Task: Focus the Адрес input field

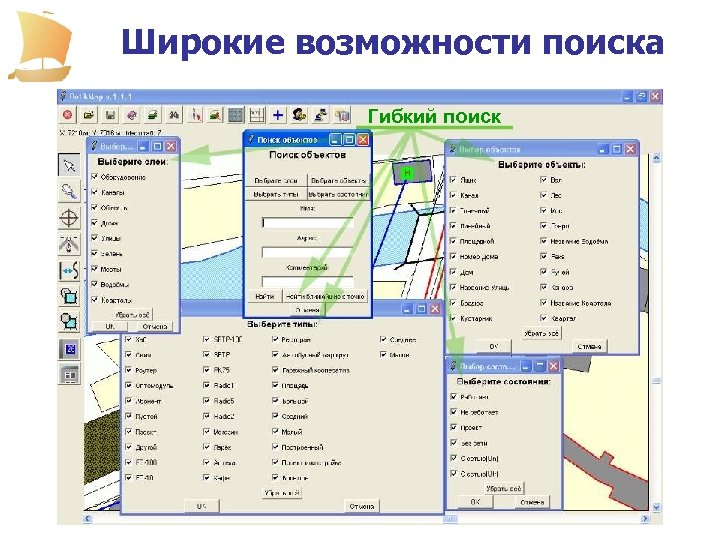Action: pyautogui.click(x=307, y=252)
